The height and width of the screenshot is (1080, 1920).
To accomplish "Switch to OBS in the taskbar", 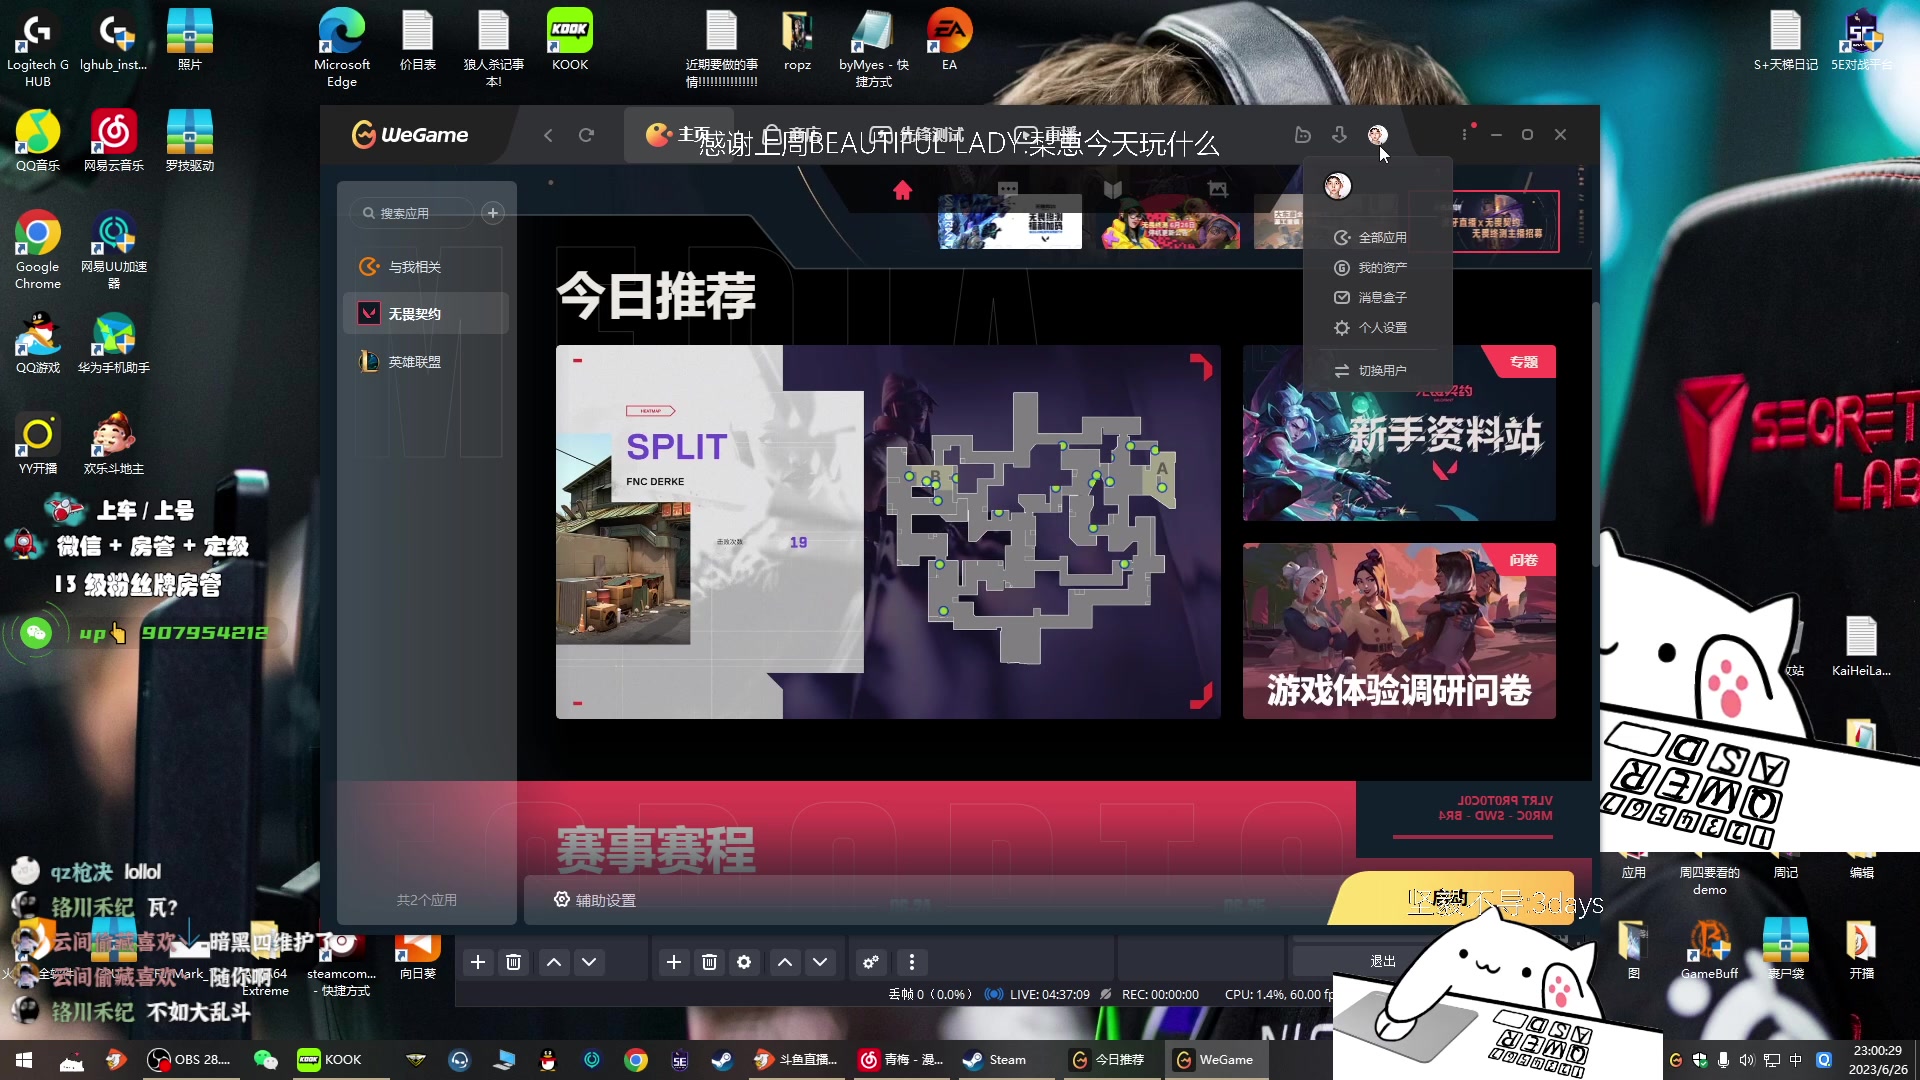I will click(190, 1060).
